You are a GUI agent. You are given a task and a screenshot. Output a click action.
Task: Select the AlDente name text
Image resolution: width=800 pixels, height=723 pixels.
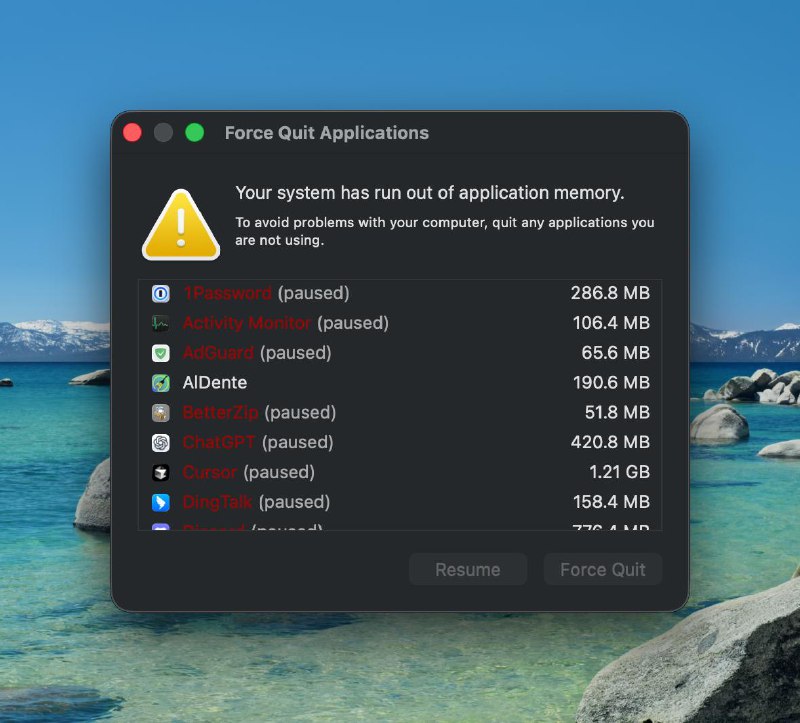click(215, 383)
